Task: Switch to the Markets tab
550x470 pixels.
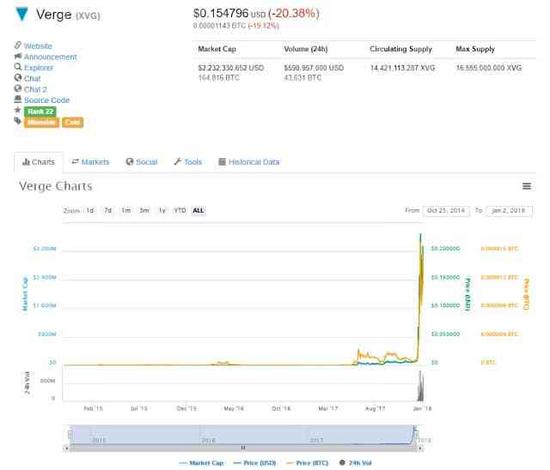Action: pos(90,162)
